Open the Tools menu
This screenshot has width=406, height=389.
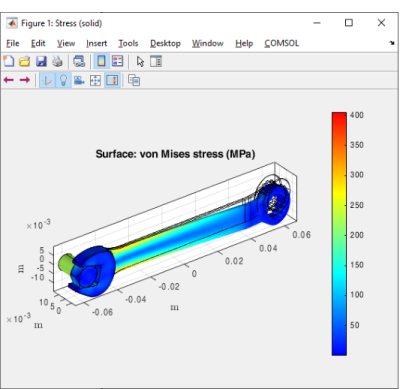(x=128, y=43)
